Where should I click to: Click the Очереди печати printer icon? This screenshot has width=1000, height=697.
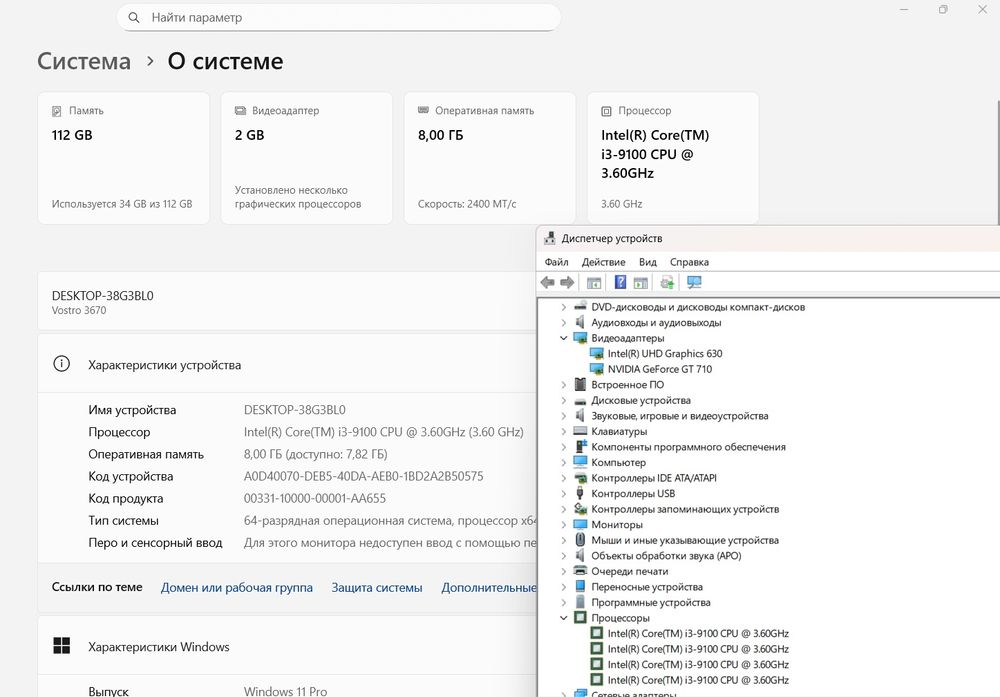point(580,571)
